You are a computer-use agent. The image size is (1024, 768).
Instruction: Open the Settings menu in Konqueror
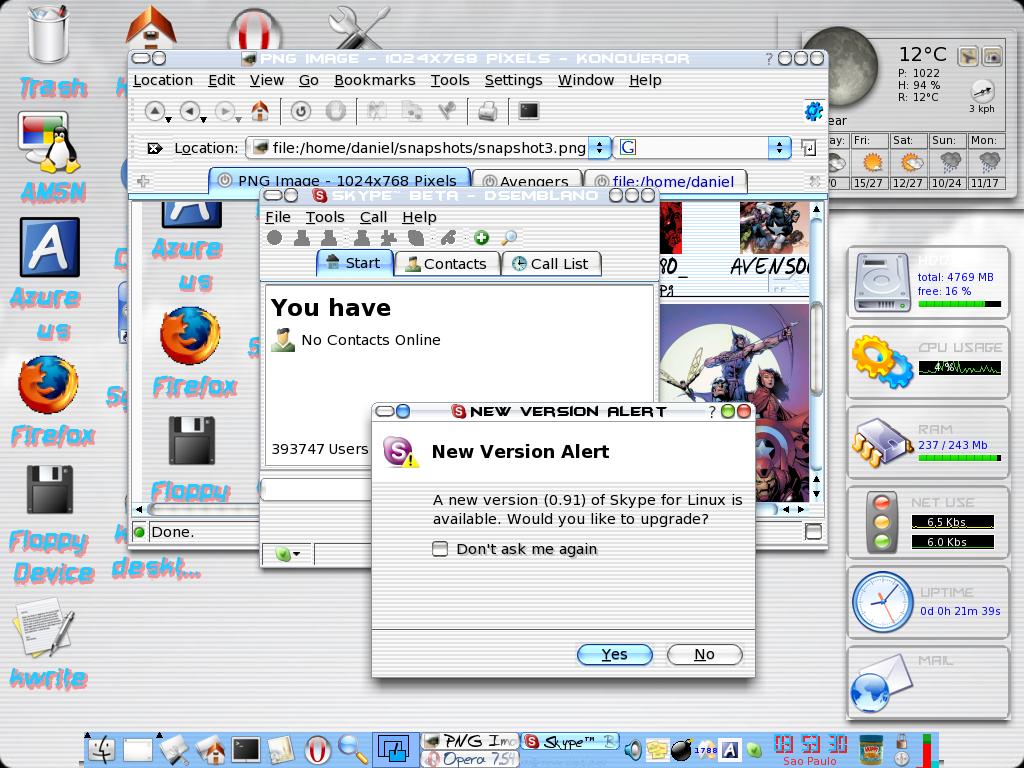click(513, 80)
